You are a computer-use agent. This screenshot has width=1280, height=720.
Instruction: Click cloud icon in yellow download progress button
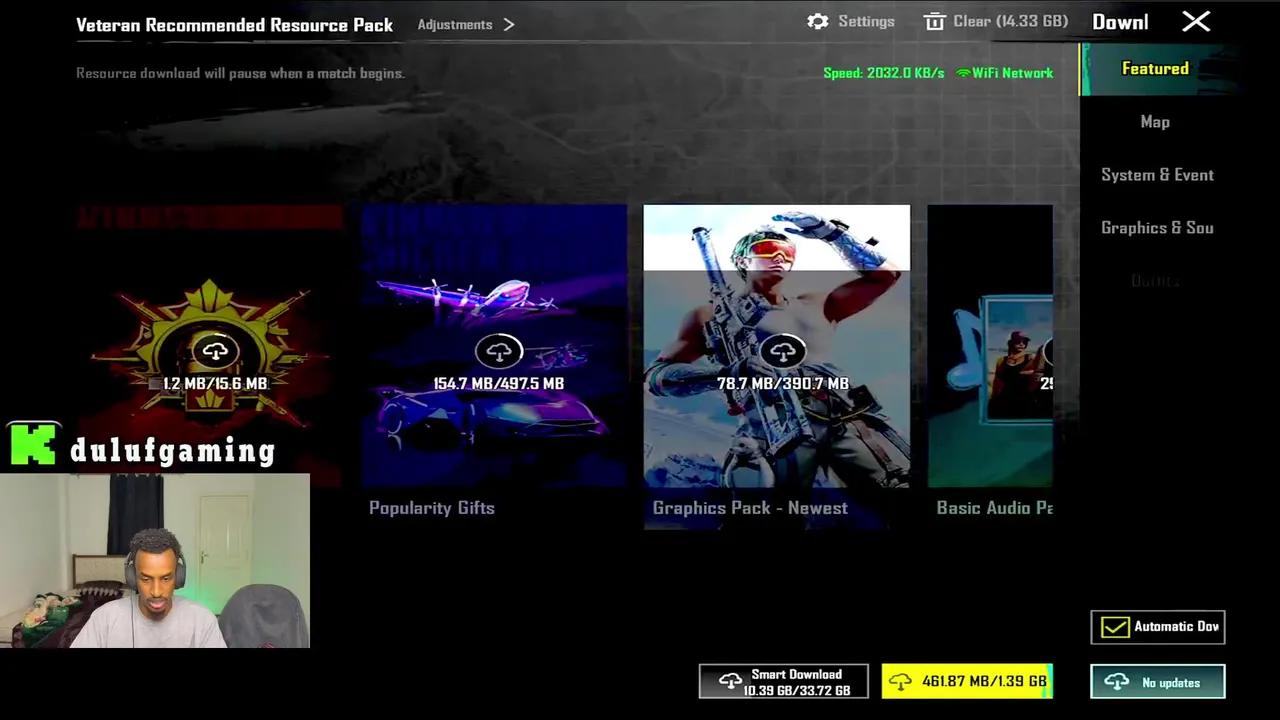click(900, 682)
